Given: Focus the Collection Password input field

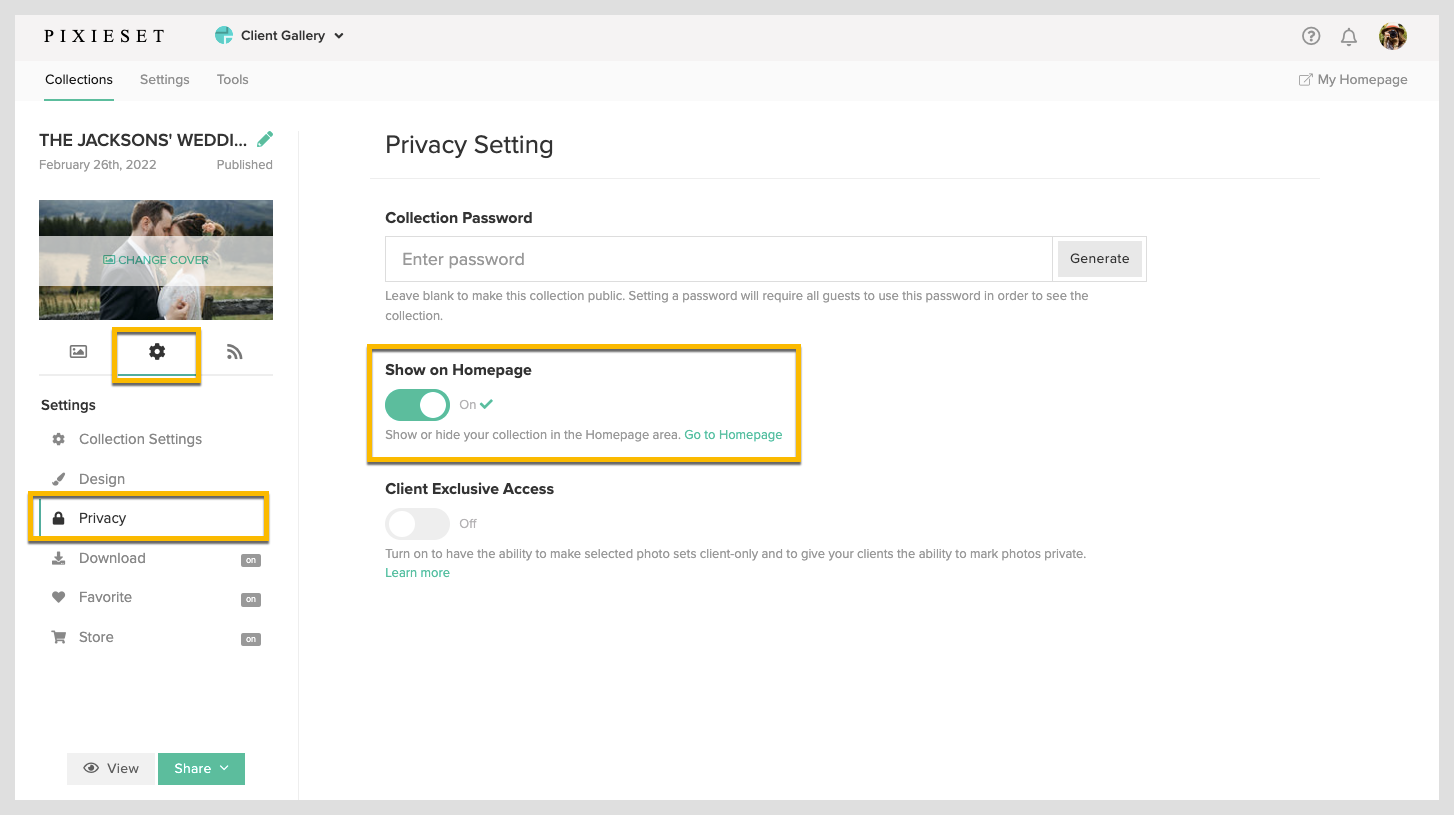Looking at the screenshot, I should (719, 259).
